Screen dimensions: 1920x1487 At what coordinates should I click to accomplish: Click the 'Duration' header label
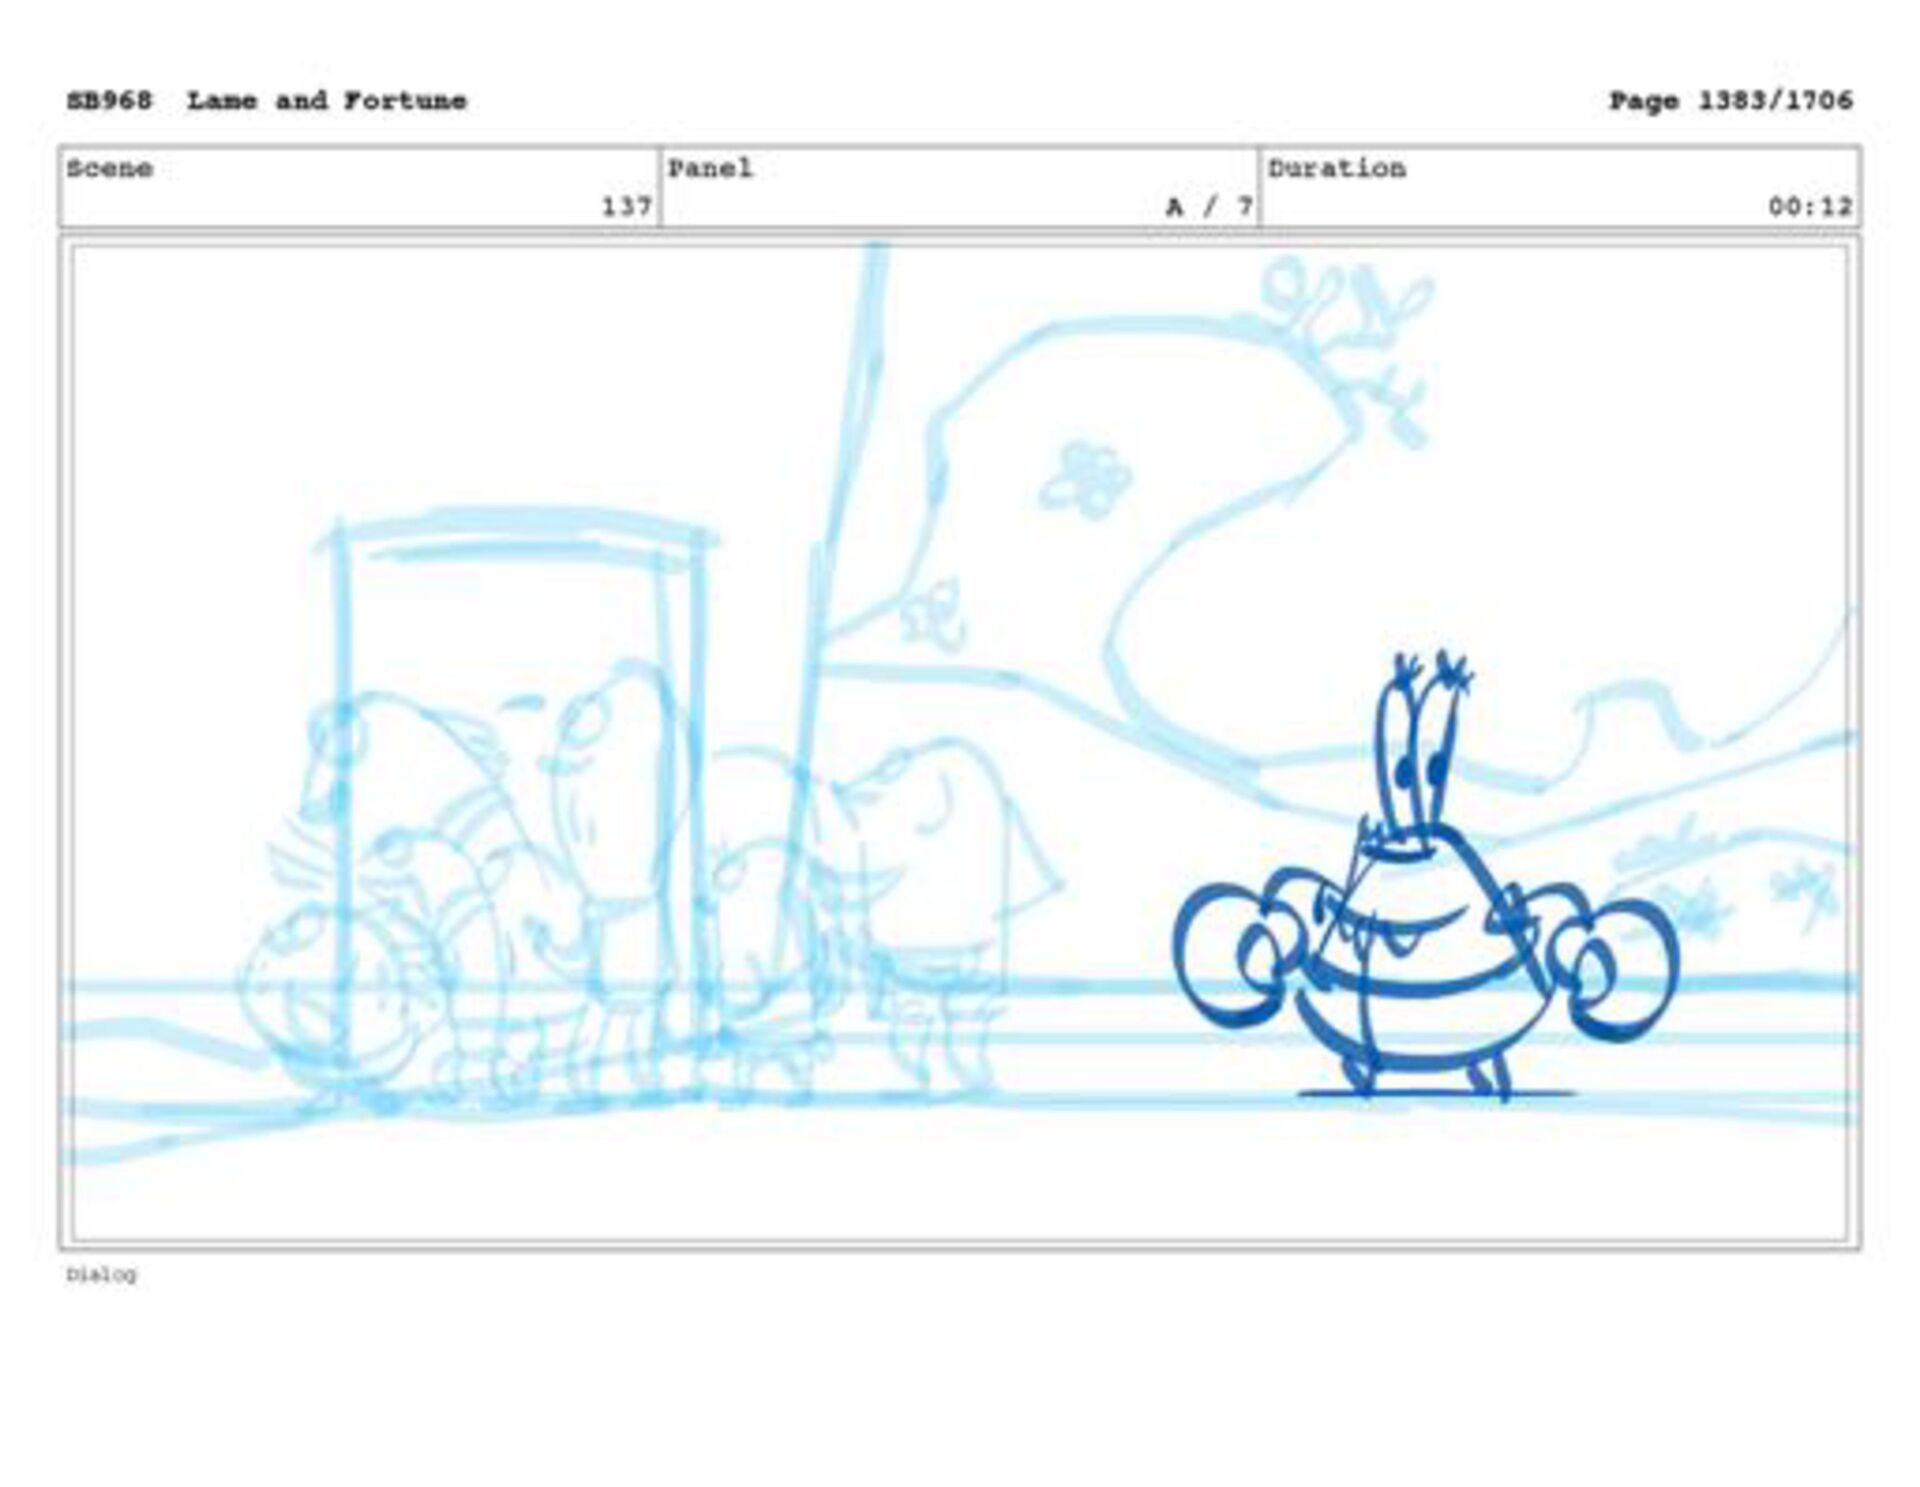[x=1337, y=168]
